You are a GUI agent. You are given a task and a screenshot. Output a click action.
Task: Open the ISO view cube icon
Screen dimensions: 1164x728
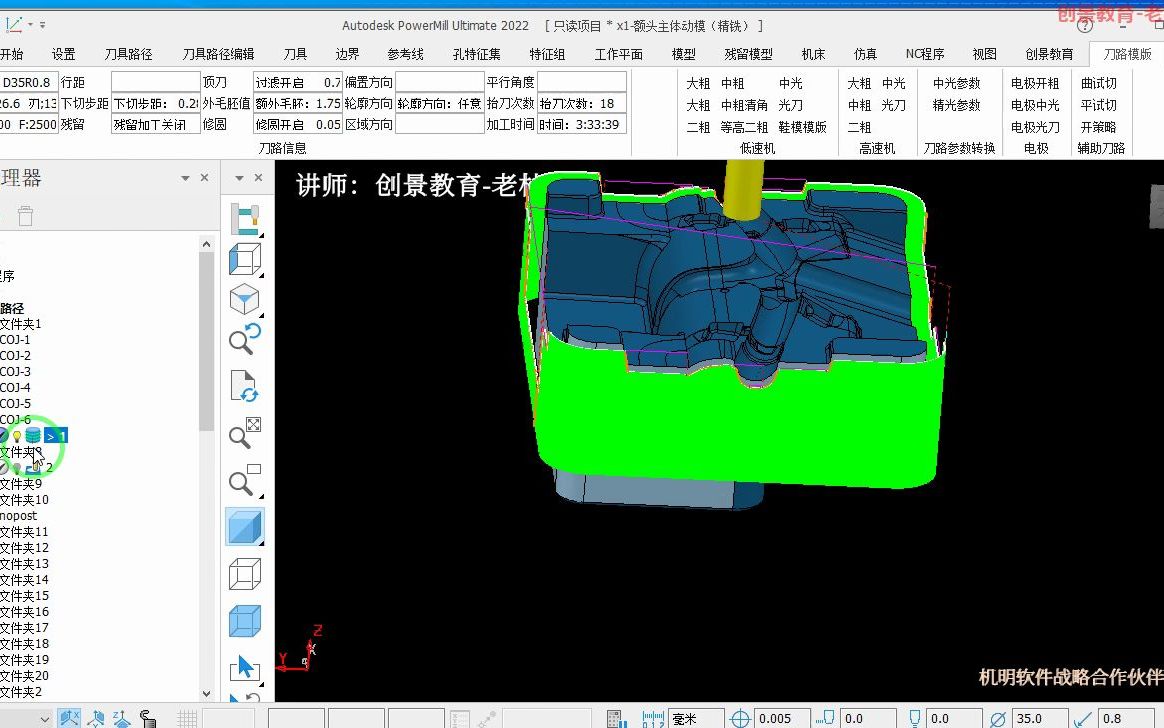tap(245, 301)
